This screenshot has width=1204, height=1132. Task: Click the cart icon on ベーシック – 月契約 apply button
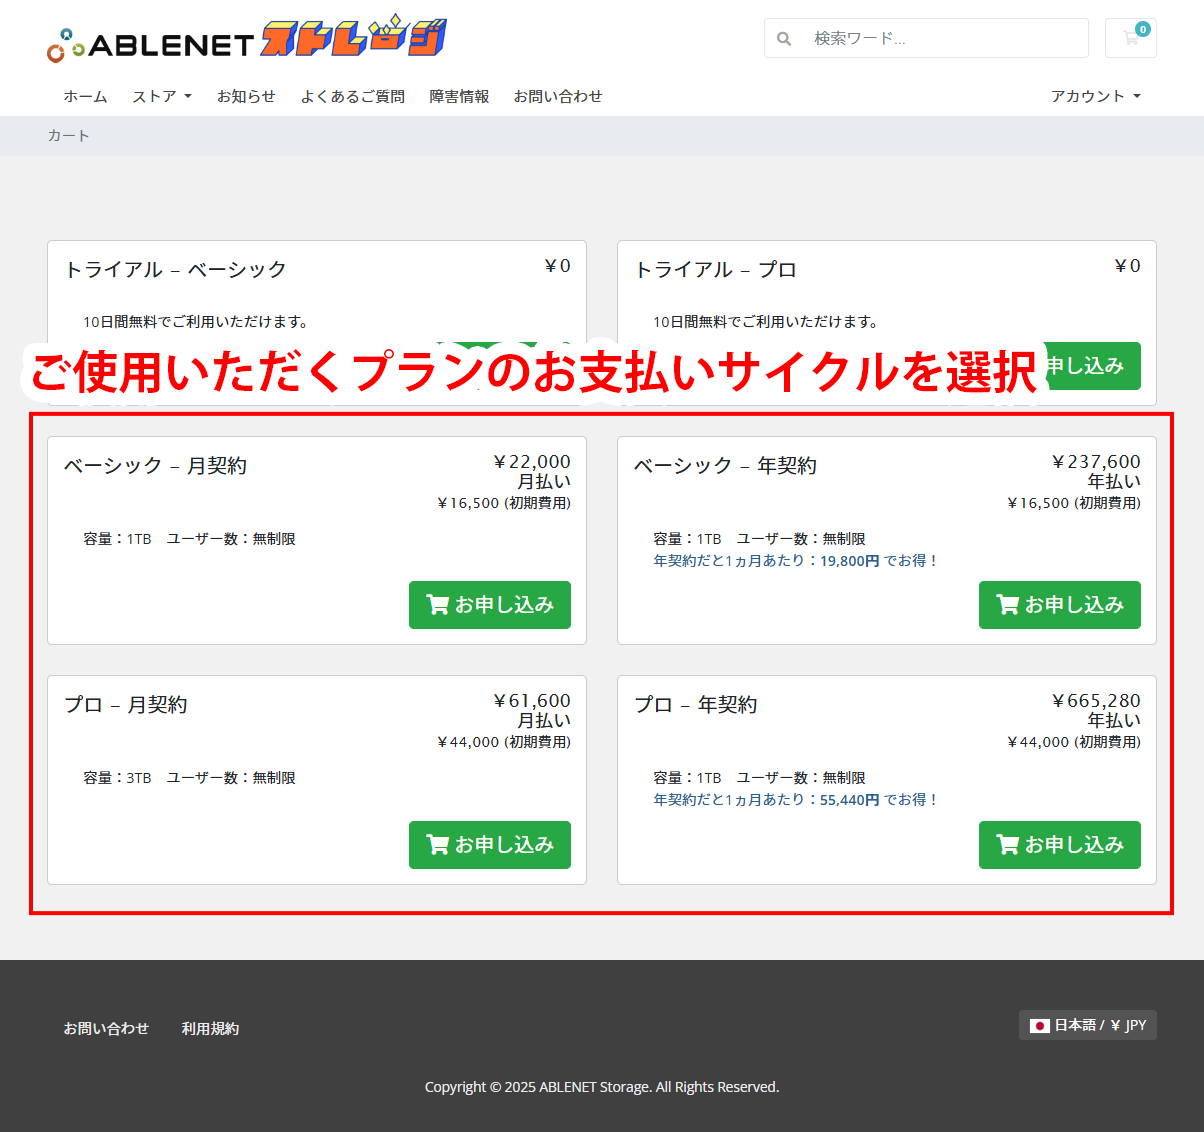438,604
